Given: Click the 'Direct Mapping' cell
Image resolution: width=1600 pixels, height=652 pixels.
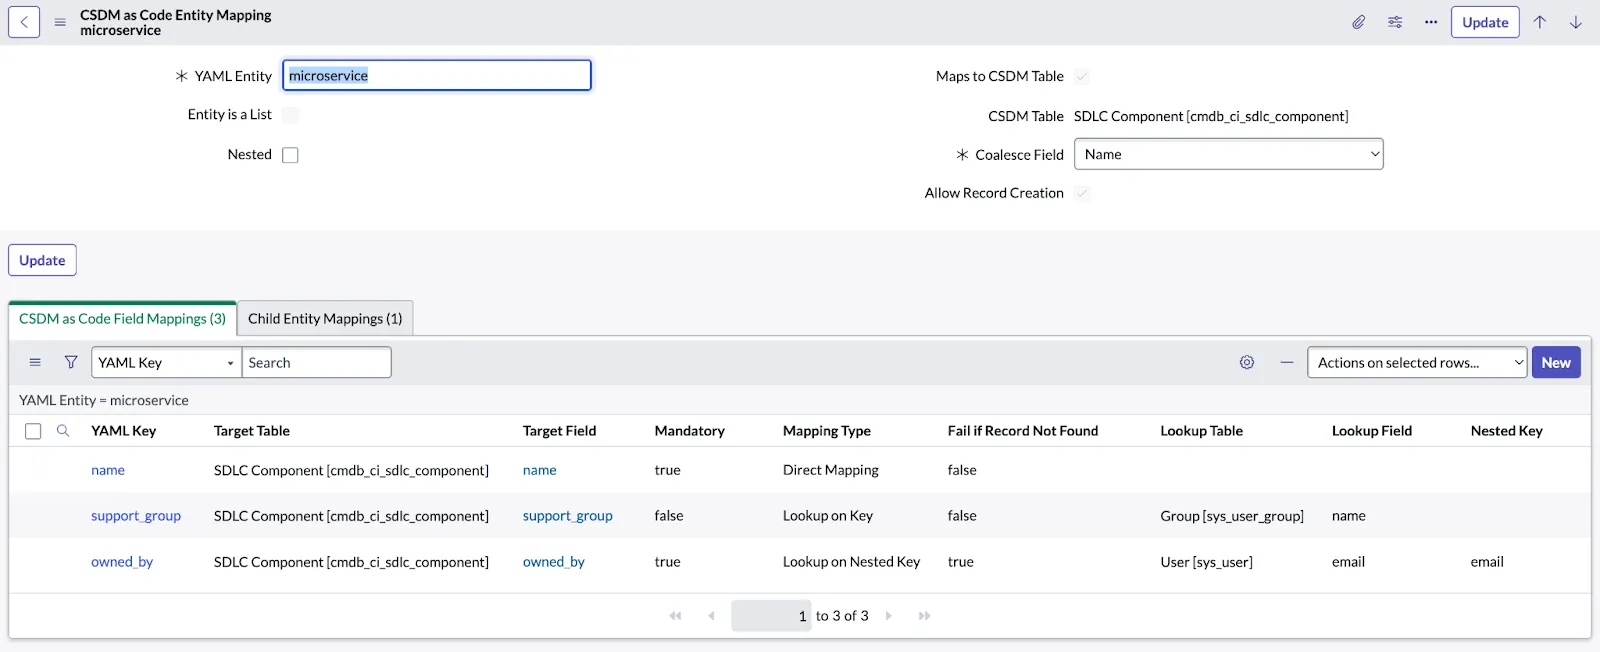Looking at the screenshot, I should pyautogui.click(x=831, y=470).
